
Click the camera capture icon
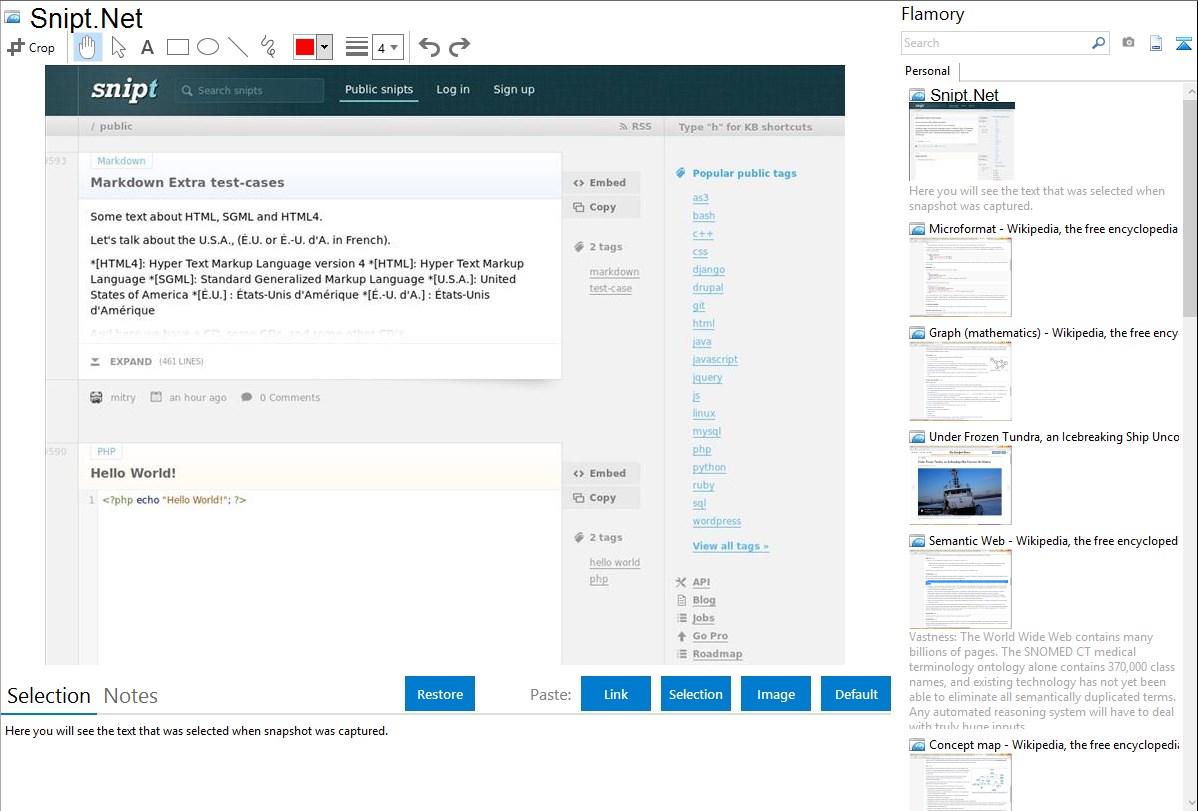(1128, 43)
